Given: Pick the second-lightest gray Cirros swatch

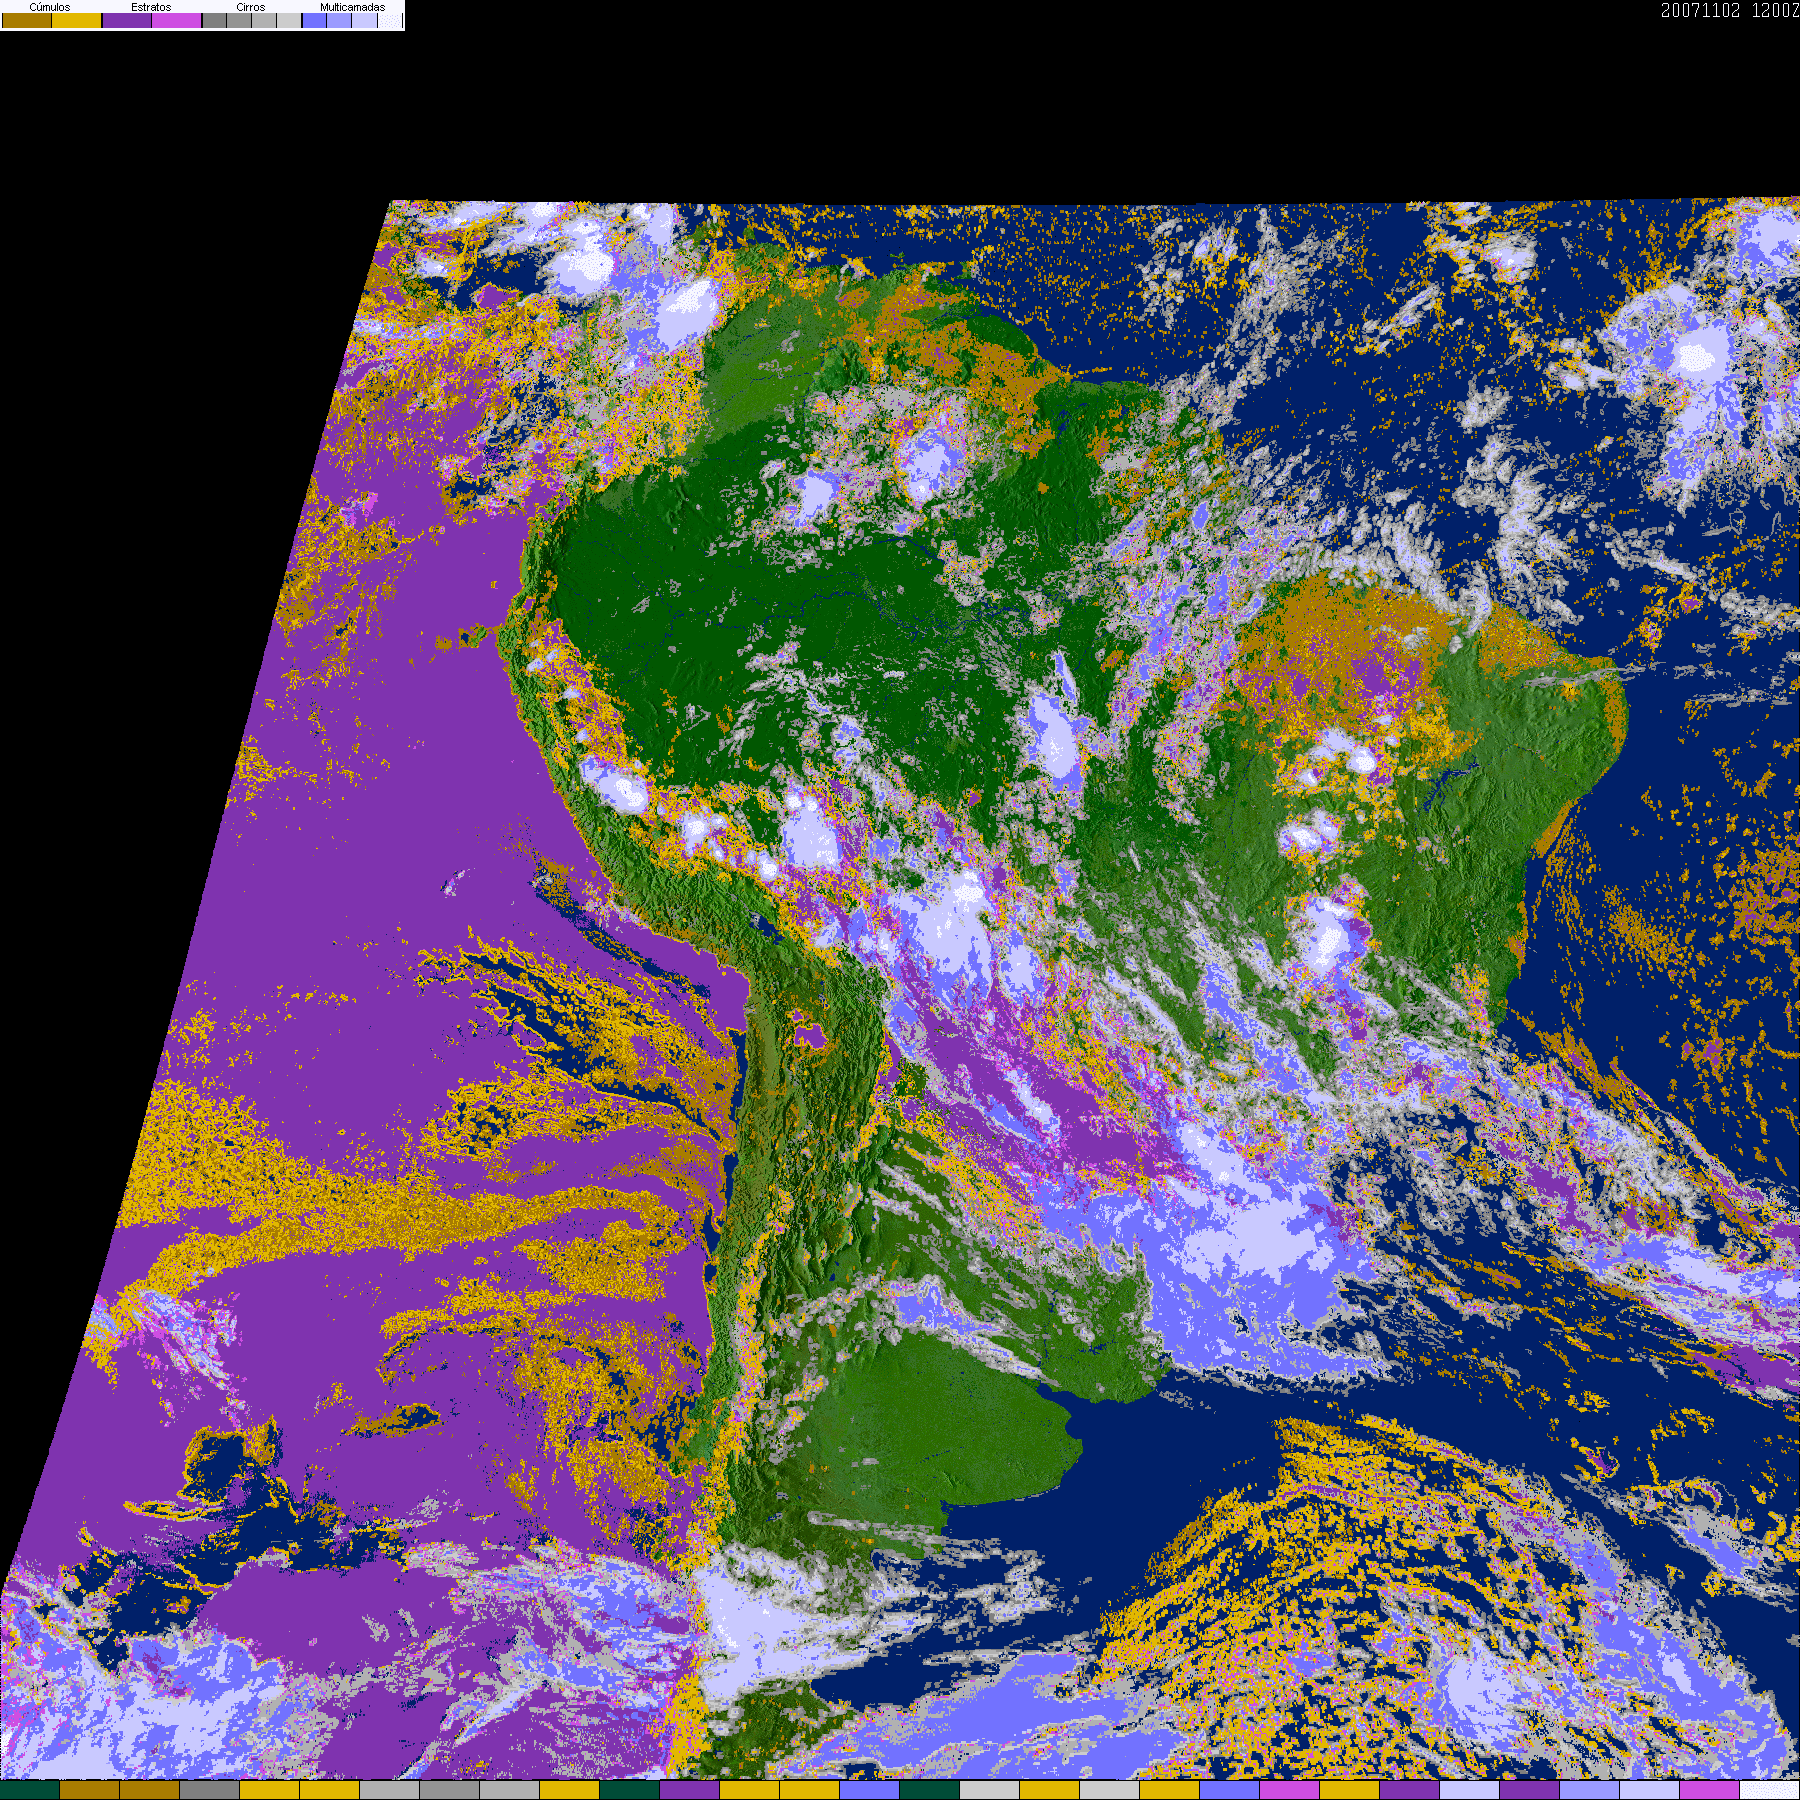Looking at the screenshot, I should coord(264,20).
